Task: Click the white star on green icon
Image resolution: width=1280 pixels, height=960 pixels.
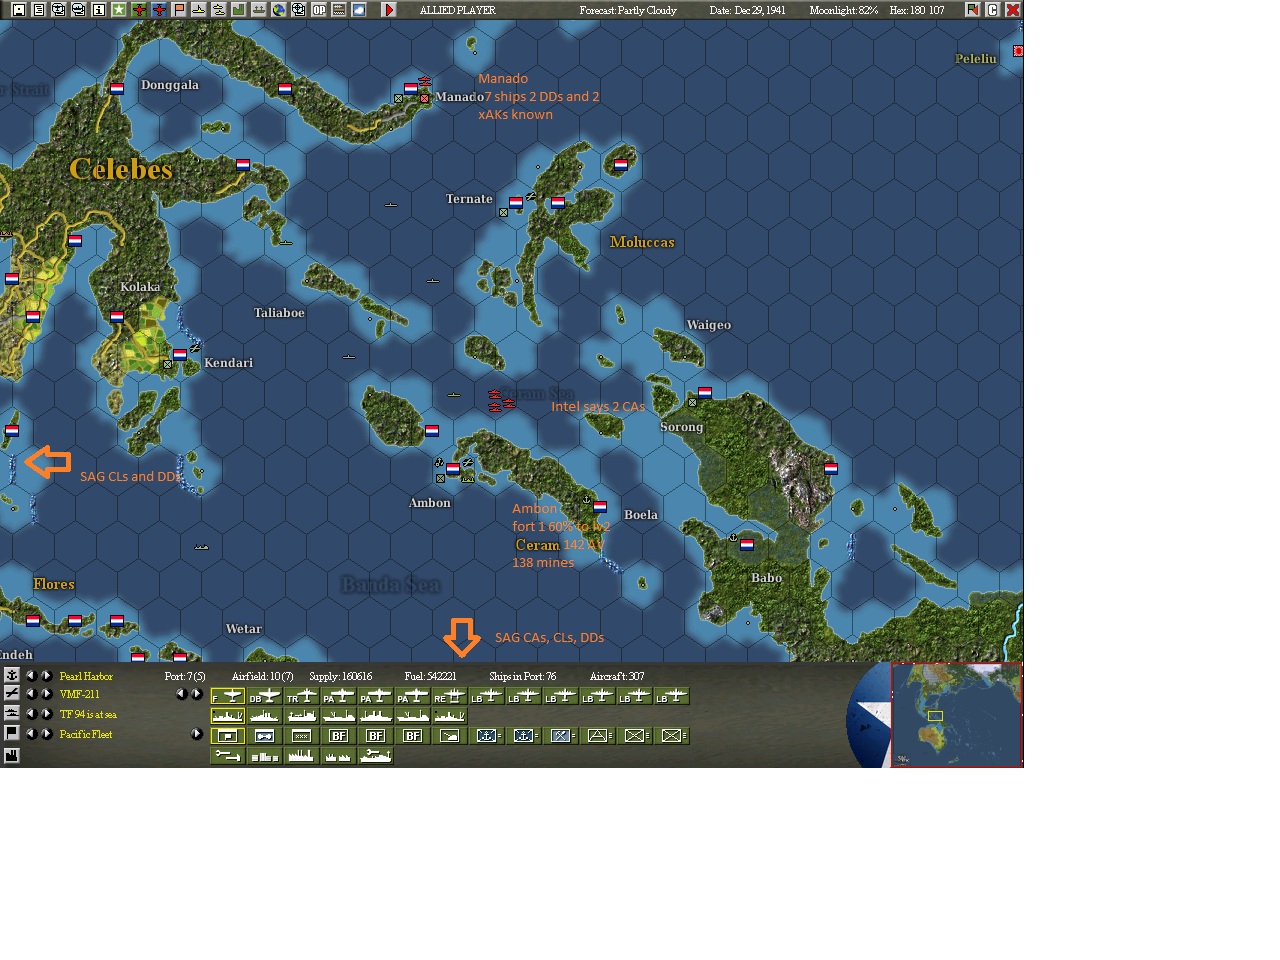Action: (x=119, y=9)
